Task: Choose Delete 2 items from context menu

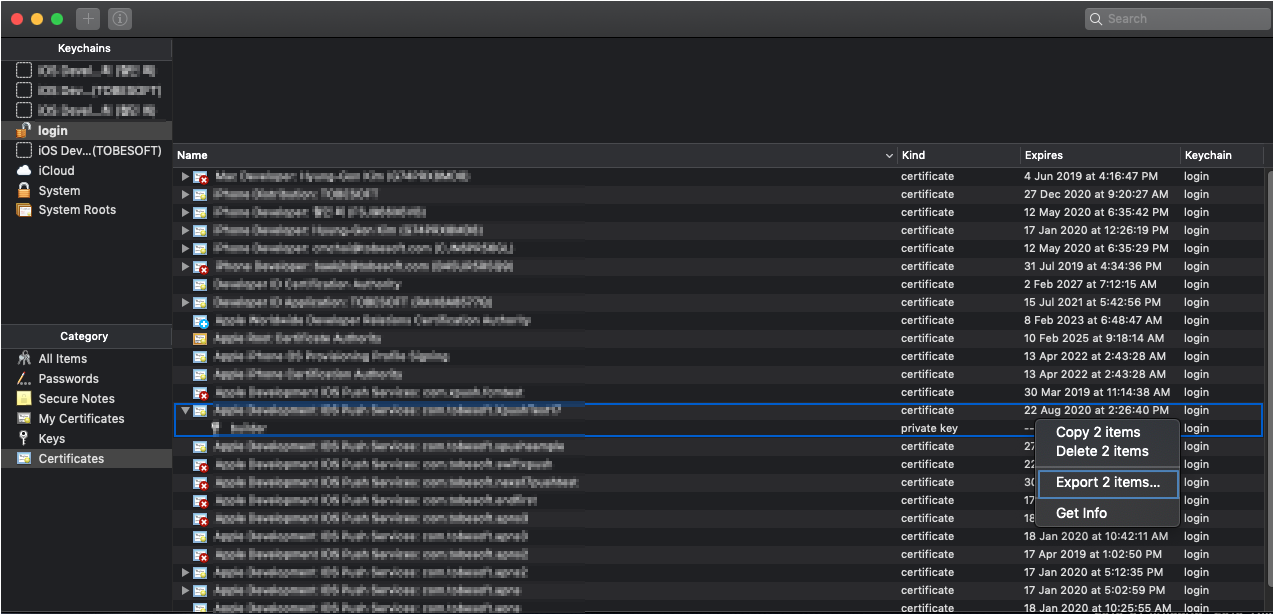Action: (1102, 451)
